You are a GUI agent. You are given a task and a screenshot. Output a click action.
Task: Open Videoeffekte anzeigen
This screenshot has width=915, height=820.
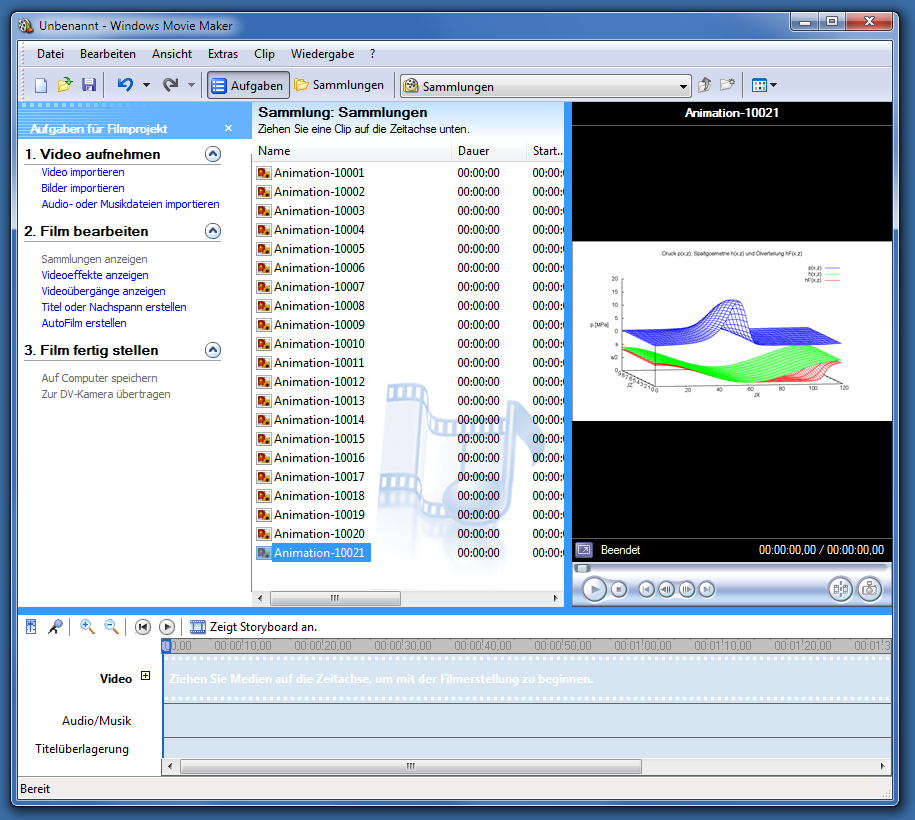tap(95, 275)
